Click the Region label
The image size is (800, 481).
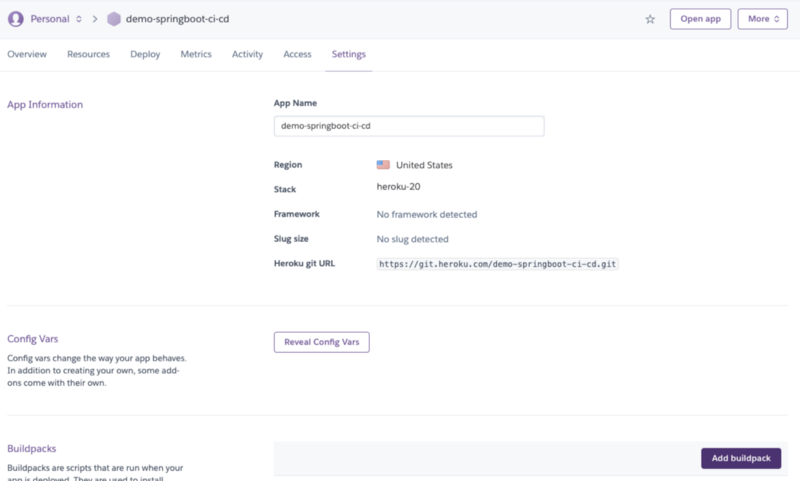(288, 165)
